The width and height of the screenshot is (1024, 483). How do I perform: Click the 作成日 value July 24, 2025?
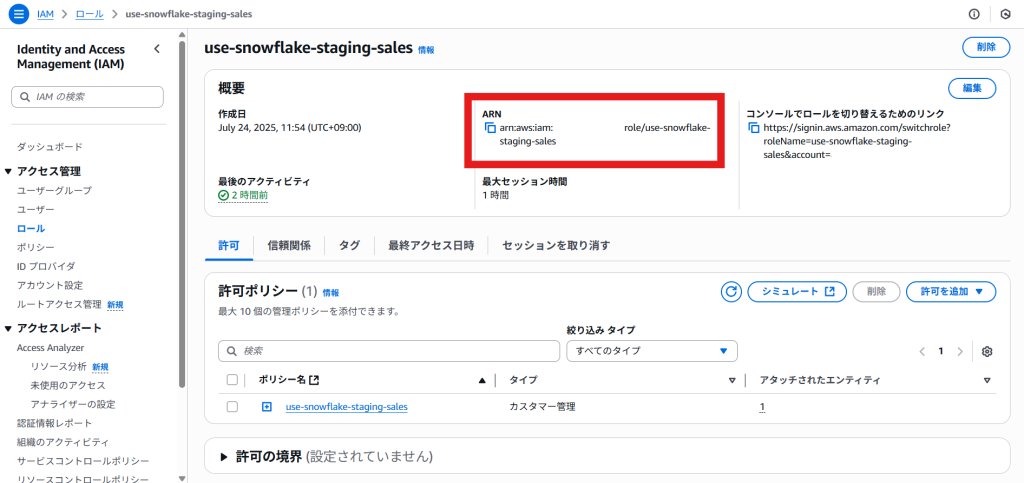[289, 127]
